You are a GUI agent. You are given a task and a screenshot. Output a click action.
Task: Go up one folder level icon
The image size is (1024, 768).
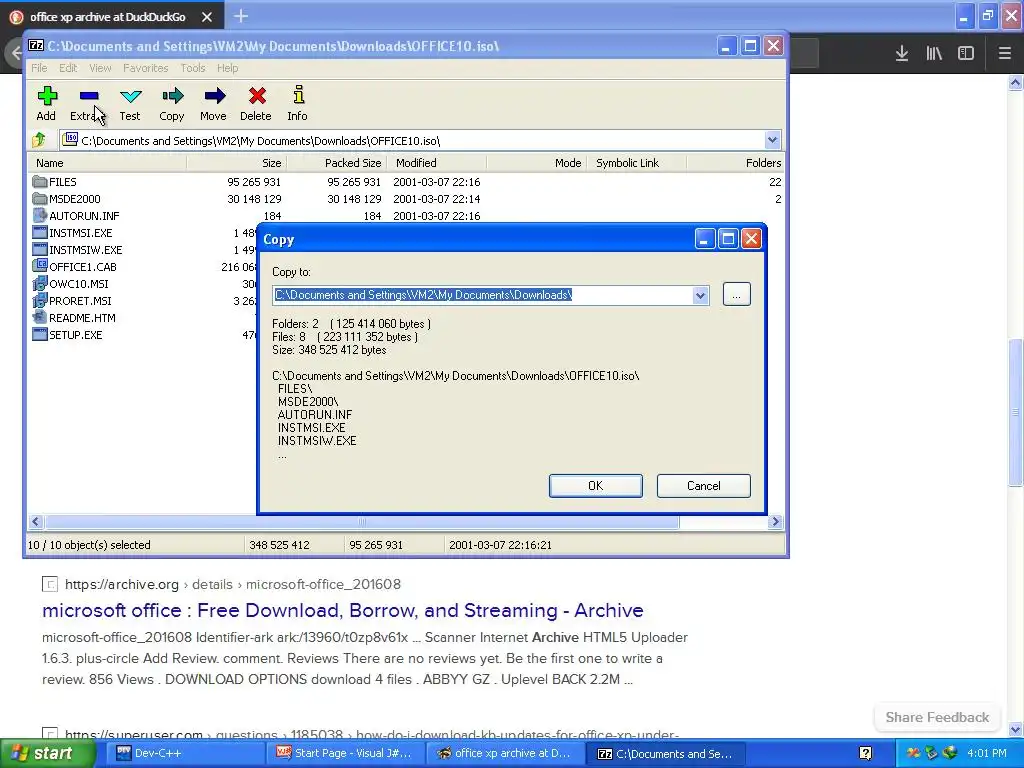tap(39, 140)
